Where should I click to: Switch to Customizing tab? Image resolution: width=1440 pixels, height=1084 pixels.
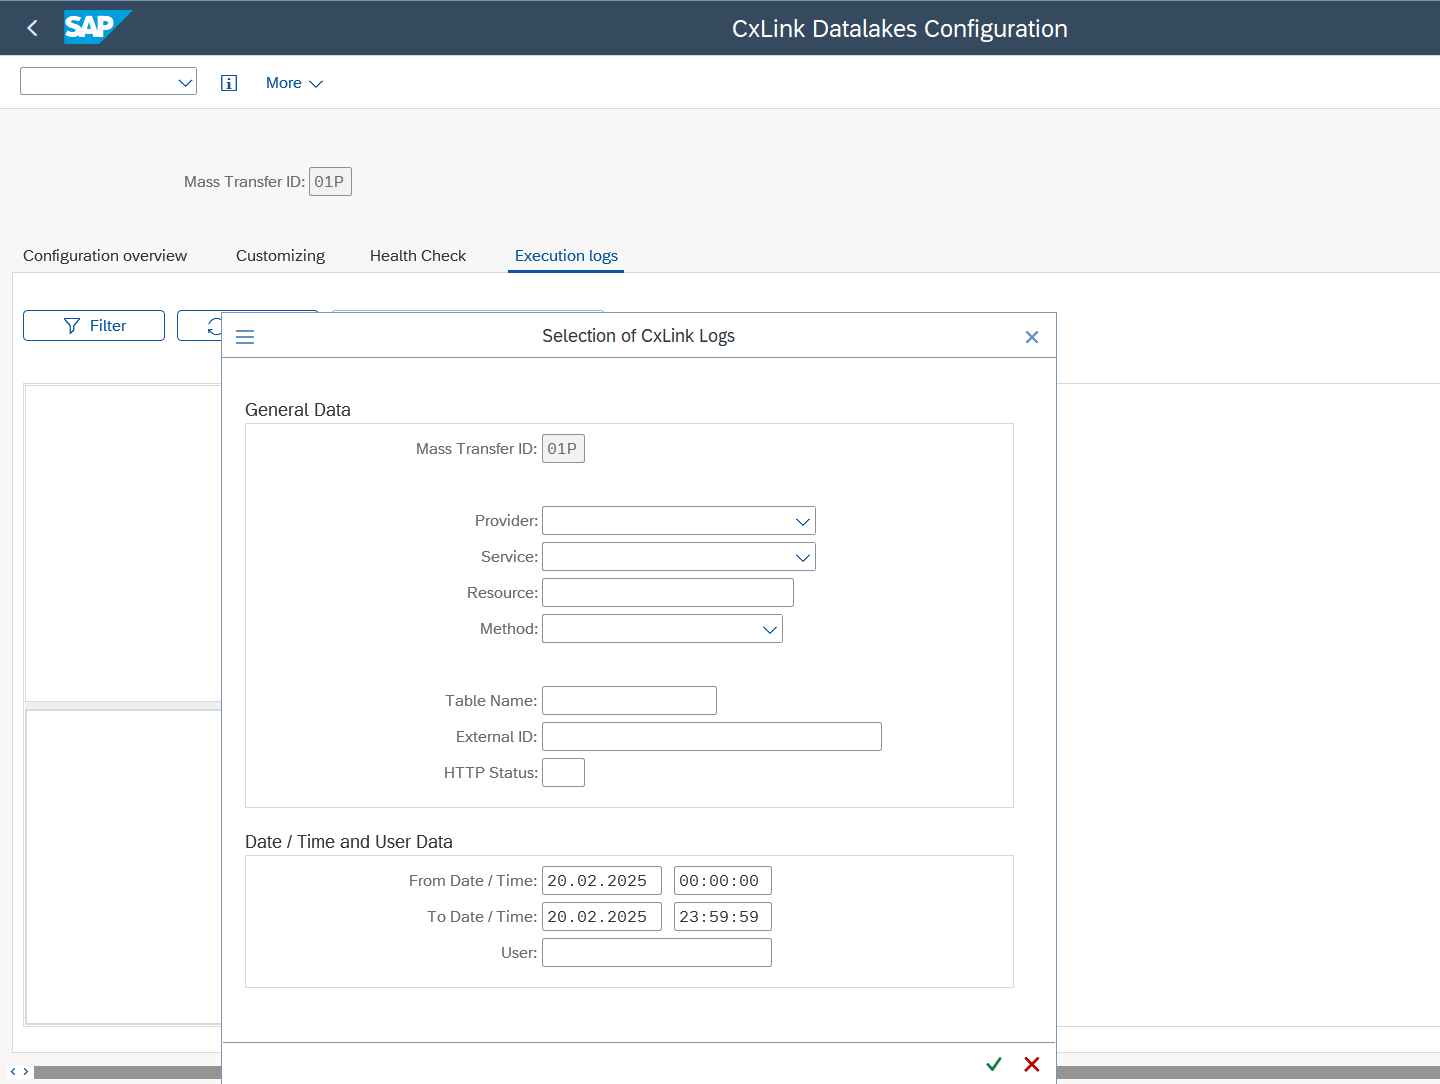tap(280, 256)
